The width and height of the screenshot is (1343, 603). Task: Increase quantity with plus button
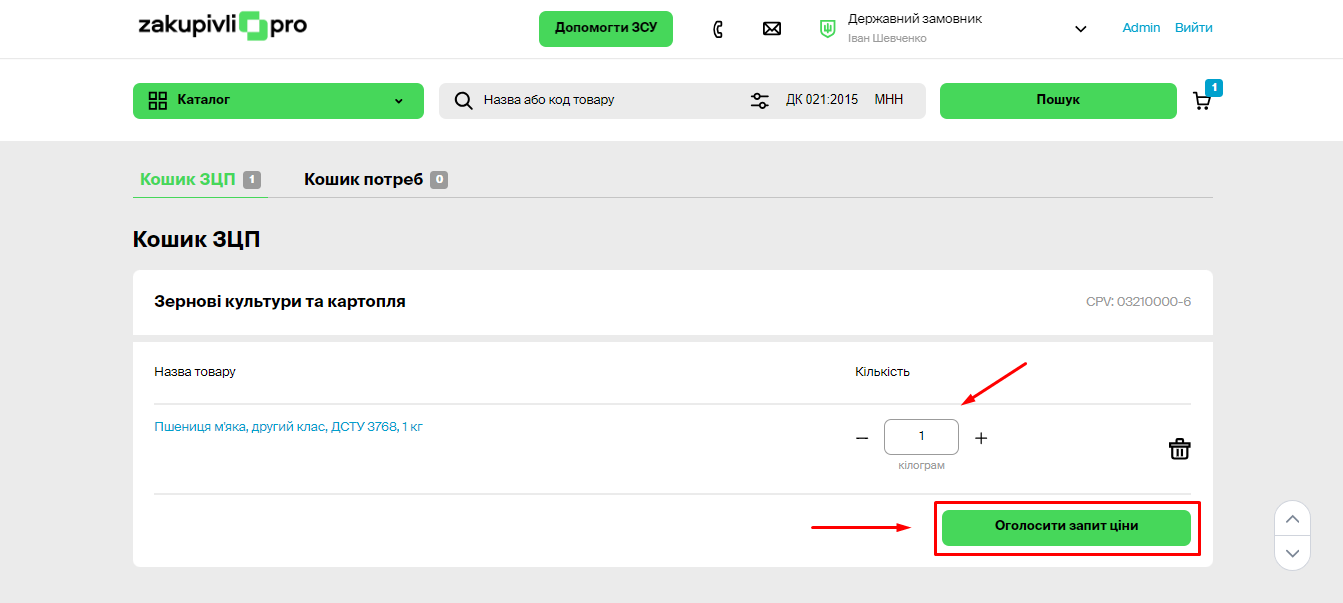981,438
